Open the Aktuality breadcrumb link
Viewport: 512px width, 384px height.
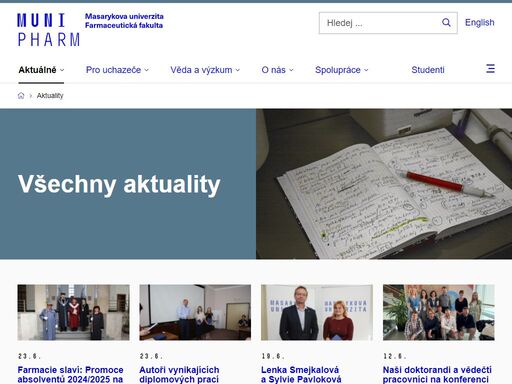[50, 96]
